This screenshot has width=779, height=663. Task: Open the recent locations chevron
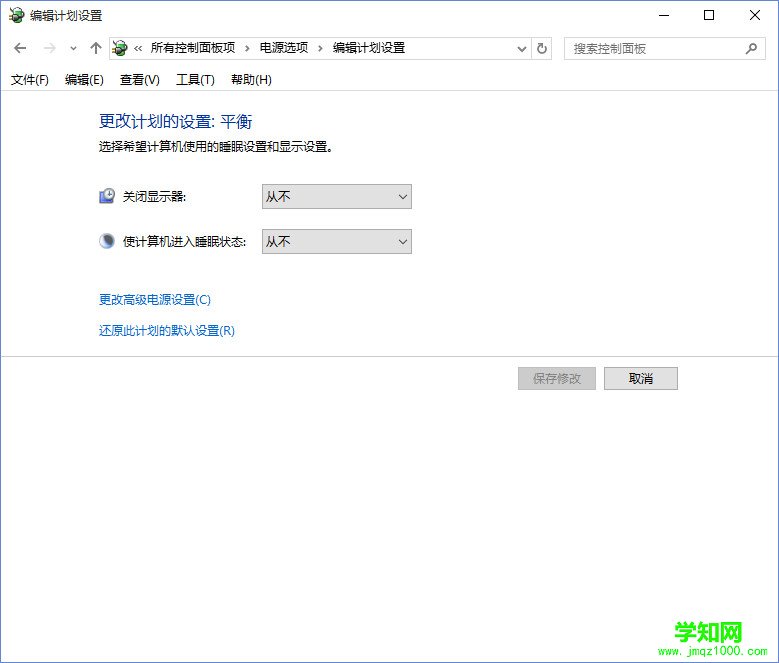pos(74,49)
